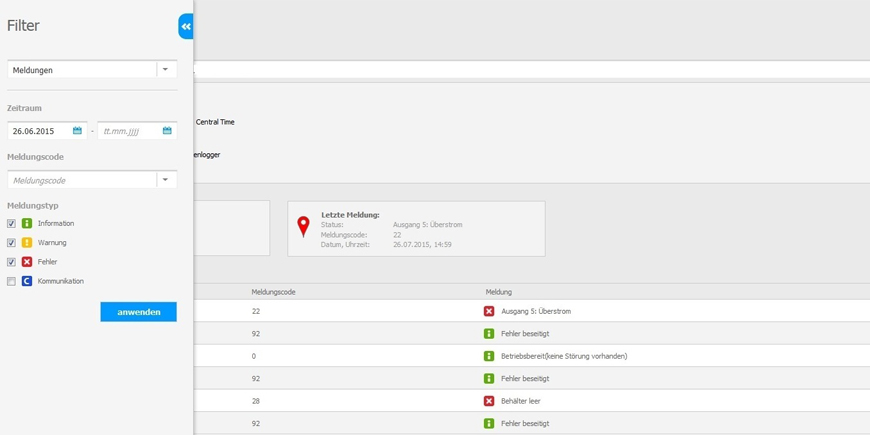The width and height of the screenshot is (870, 435).
Task: Collapse the Filter panel with double-arrow button
Action: (186, 27)
